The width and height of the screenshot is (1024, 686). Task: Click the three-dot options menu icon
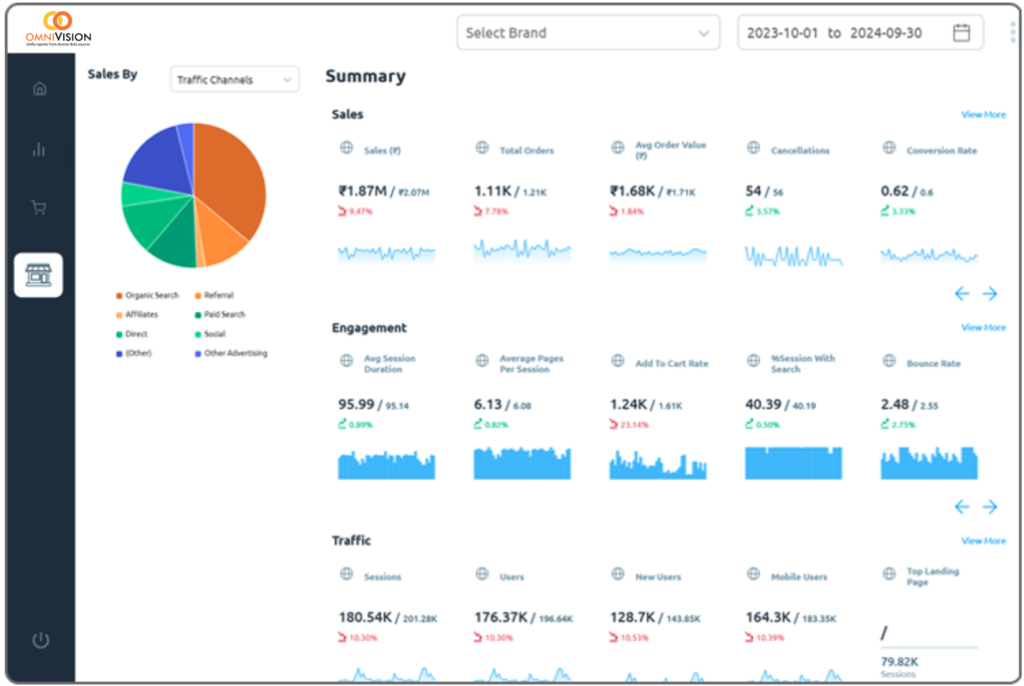pos(1012,33)
